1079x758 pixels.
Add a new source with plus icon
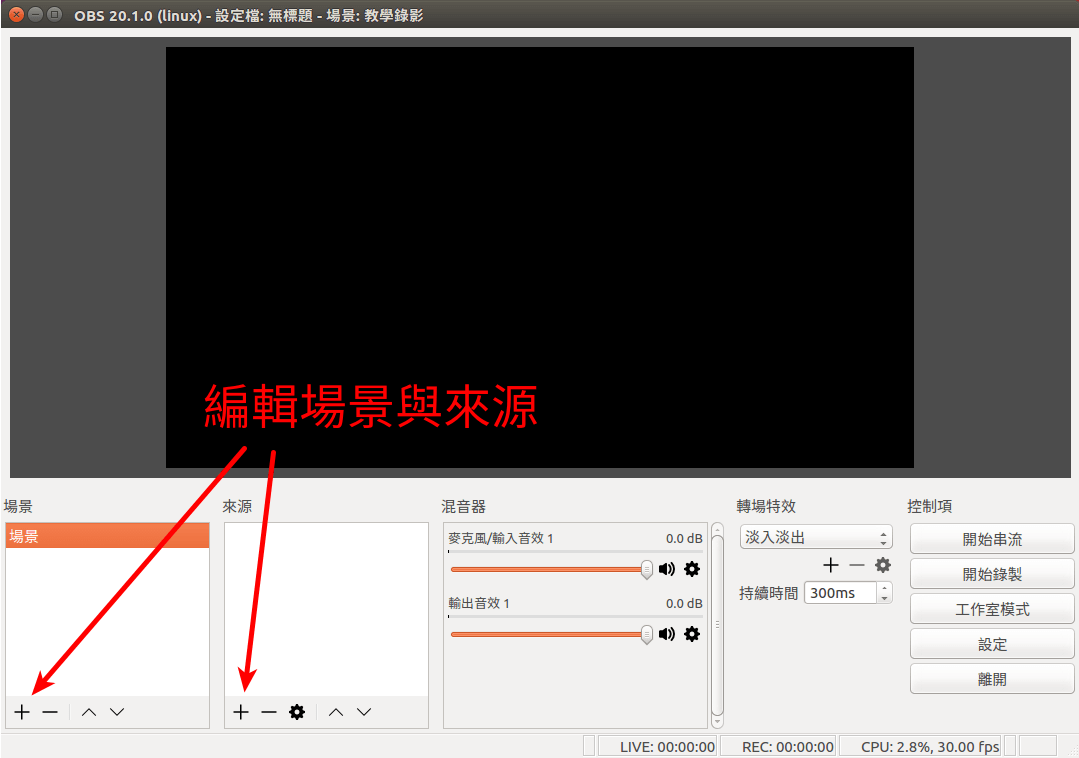point(240,712)
